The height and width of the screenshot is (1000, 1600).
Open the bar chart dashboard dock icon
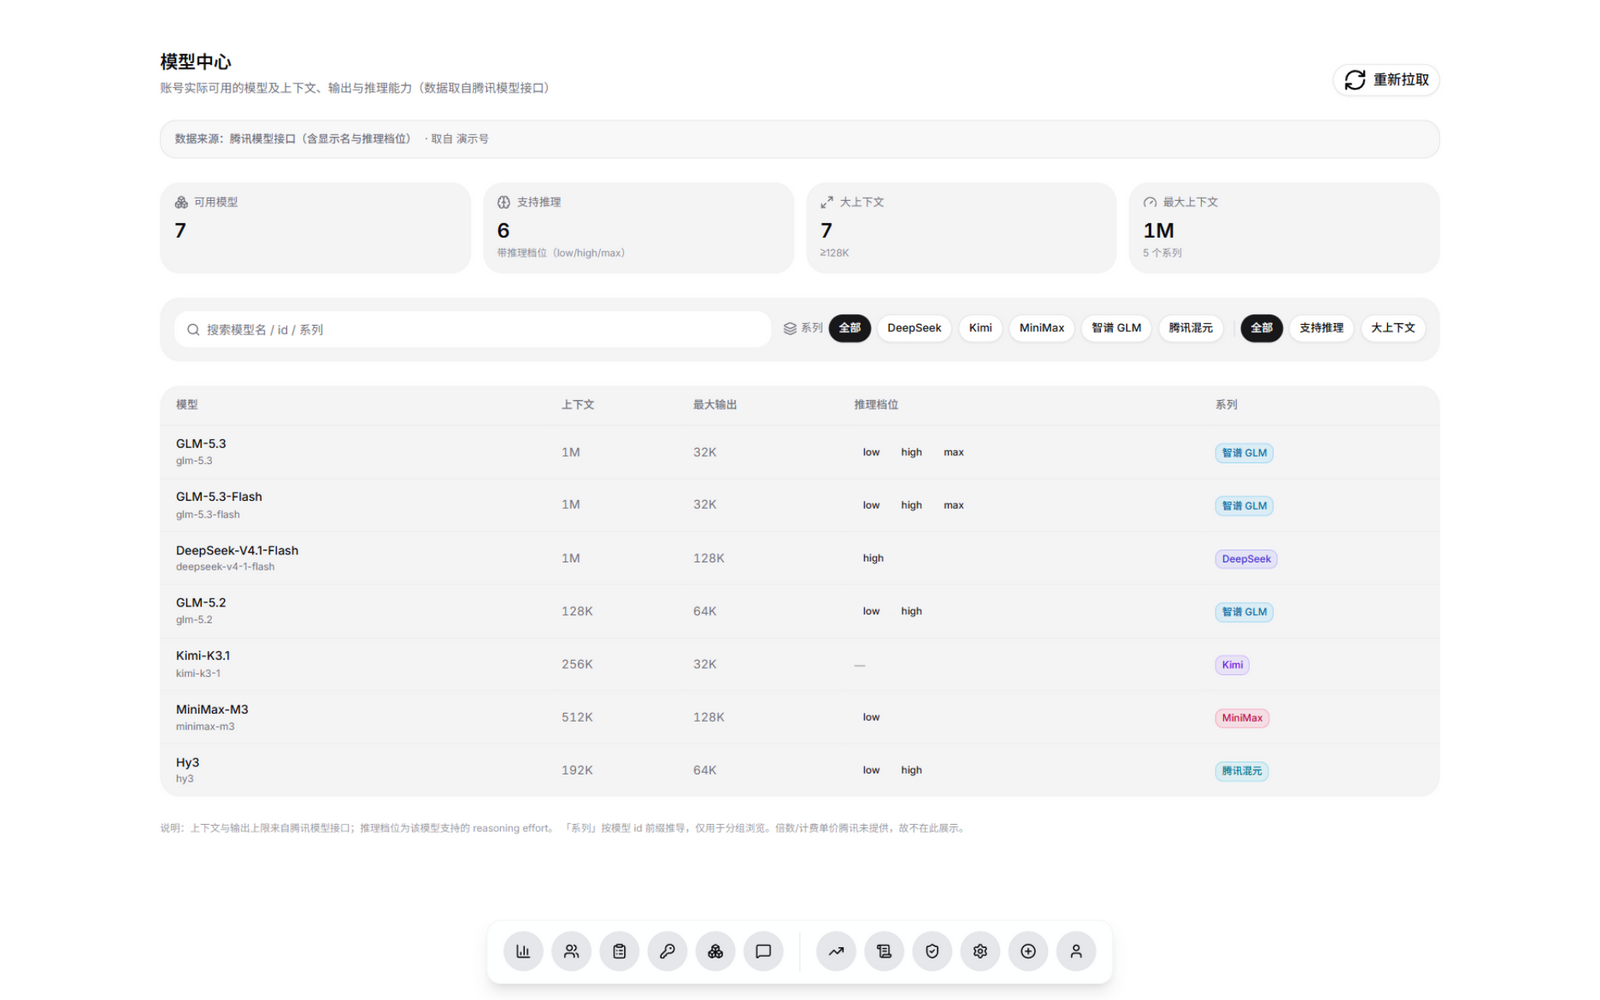(523, 951)
